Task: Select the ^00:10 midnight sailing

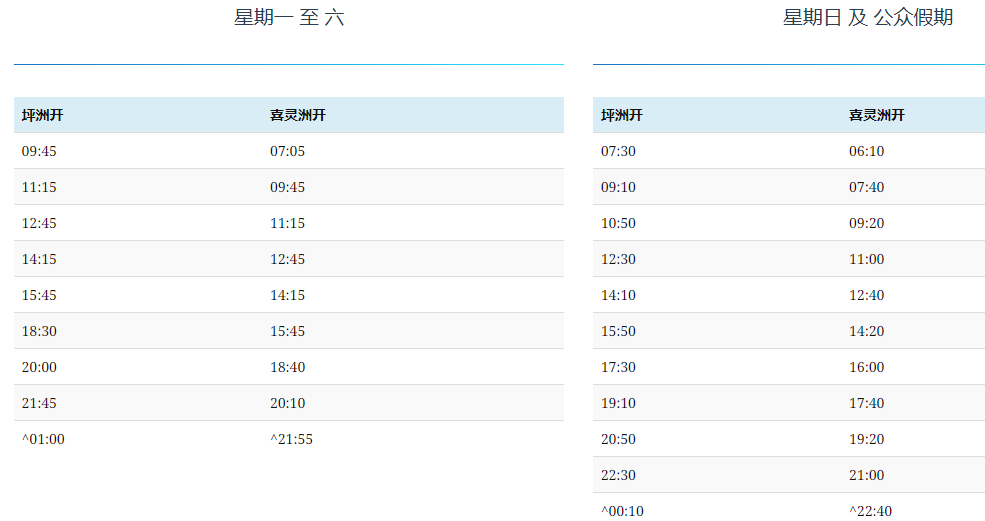Action: click(622, 511)
